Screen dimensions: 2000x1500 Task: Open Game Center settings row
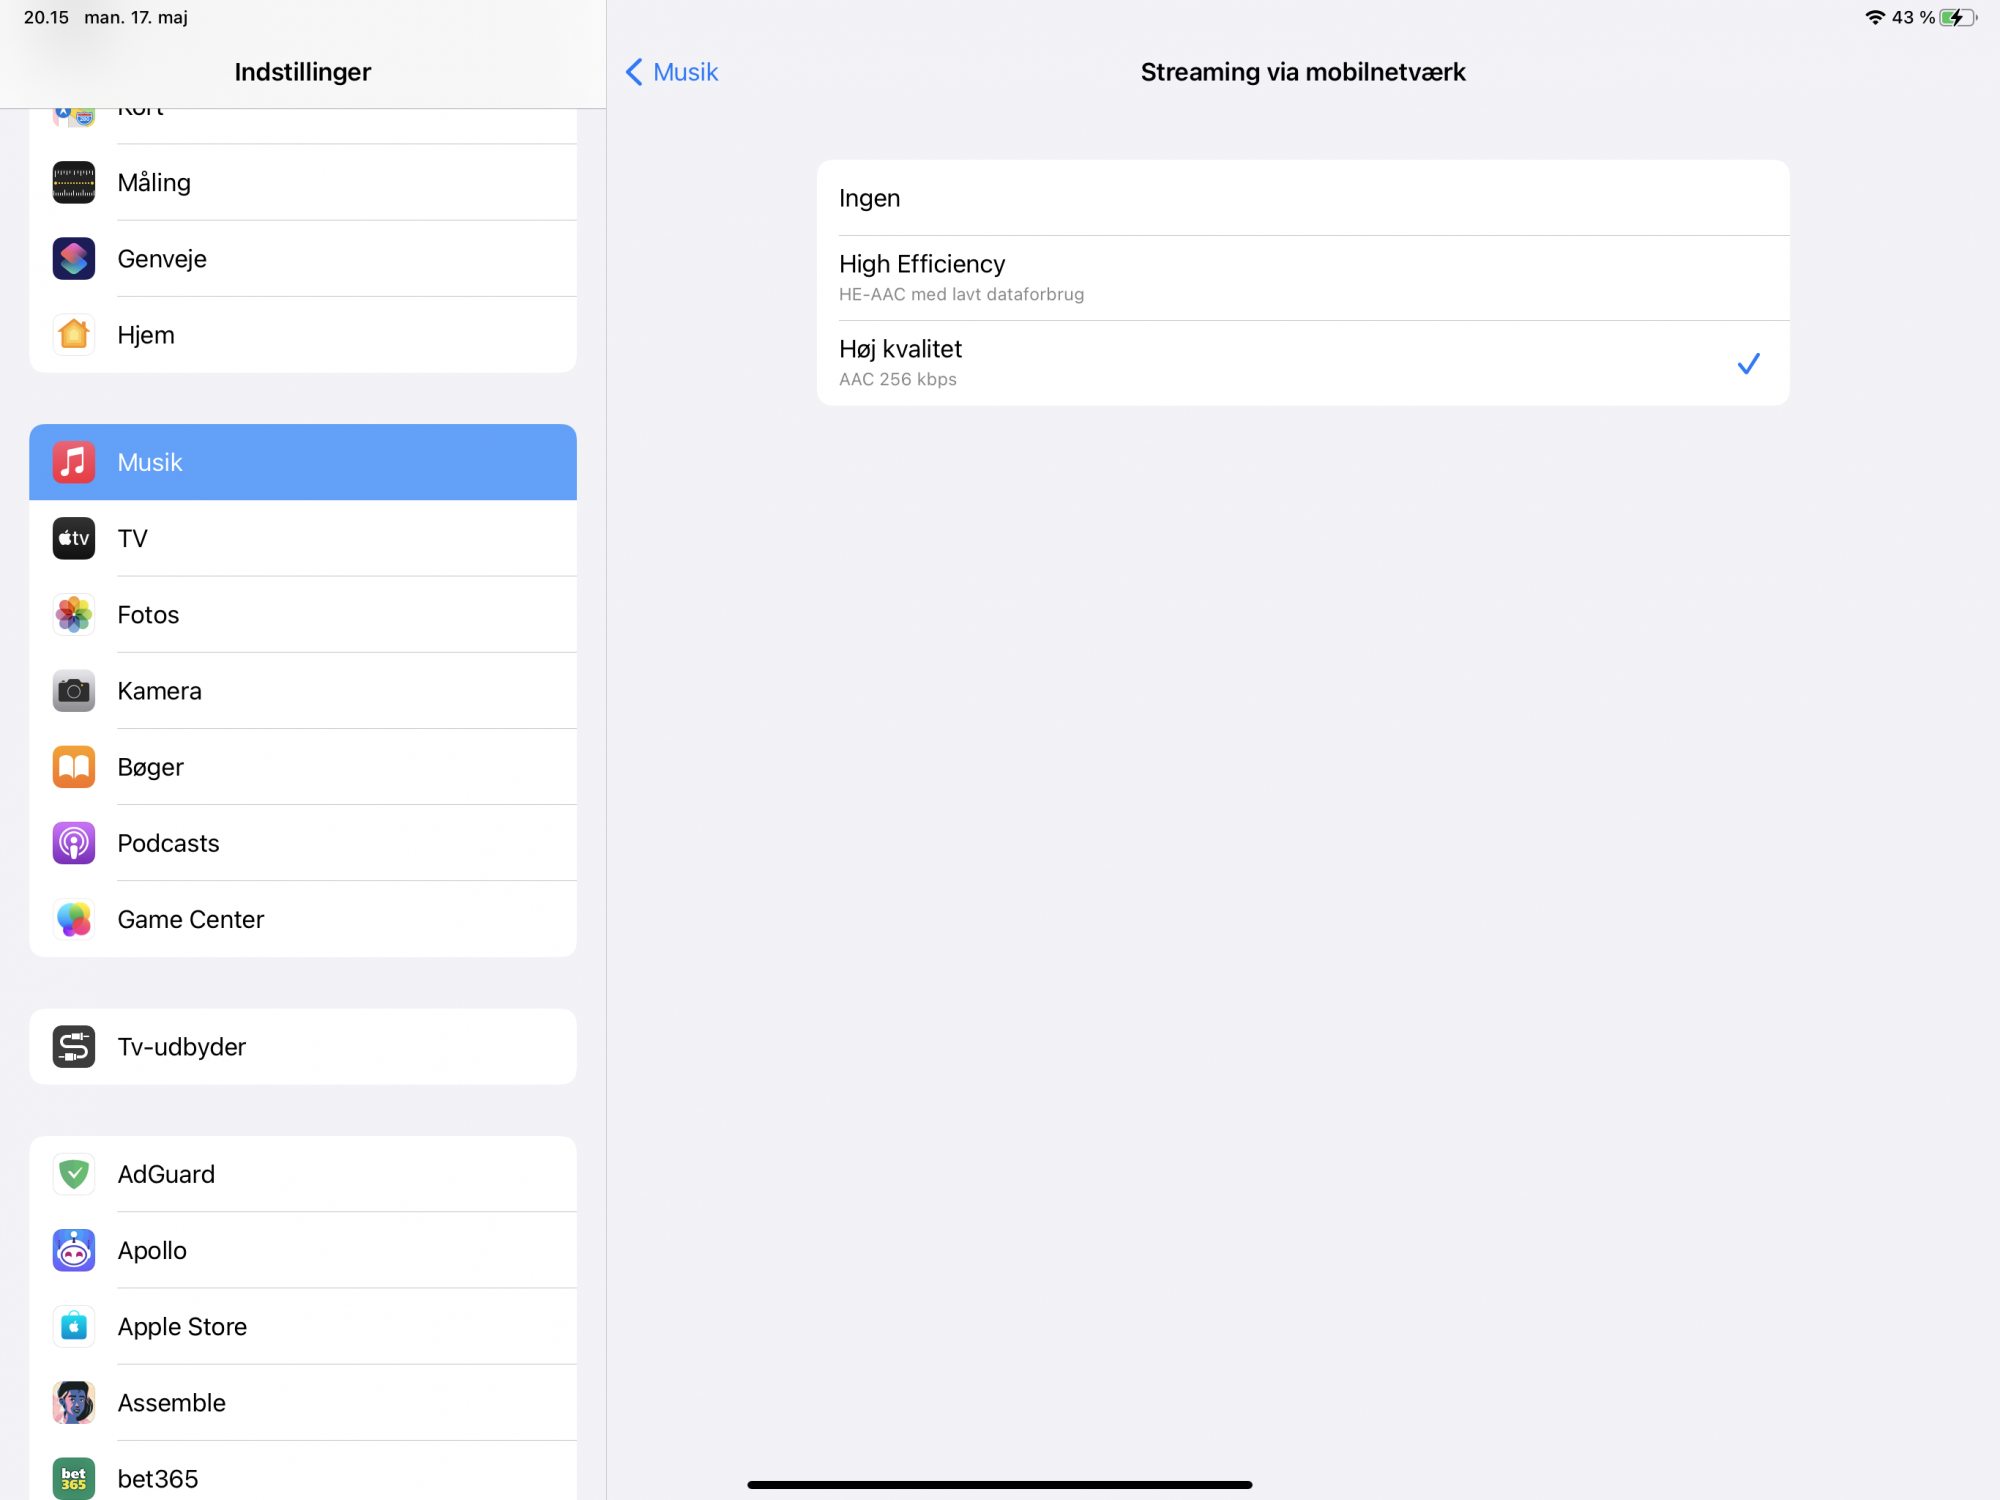(300, 919)
